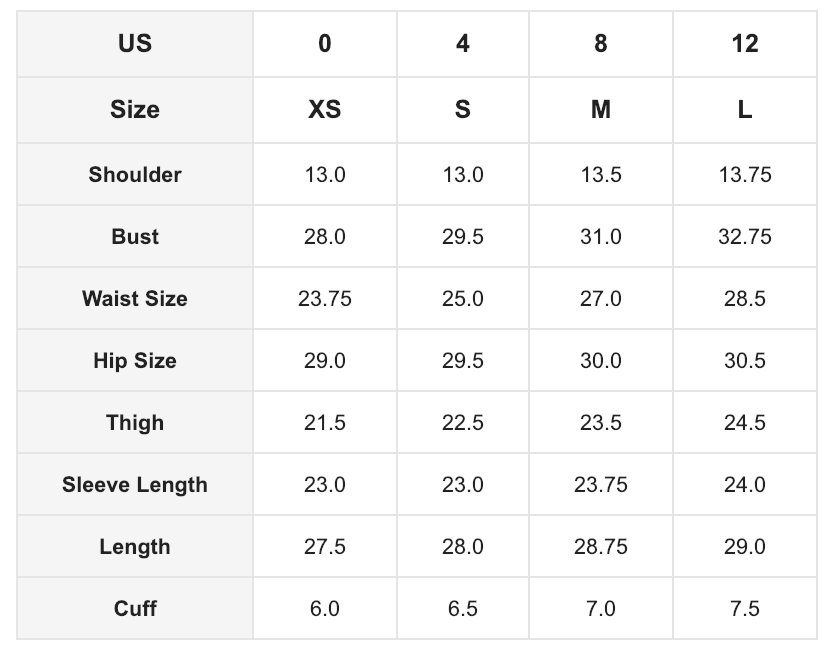Click the Bust value 32.75

[x=745, y=236]
